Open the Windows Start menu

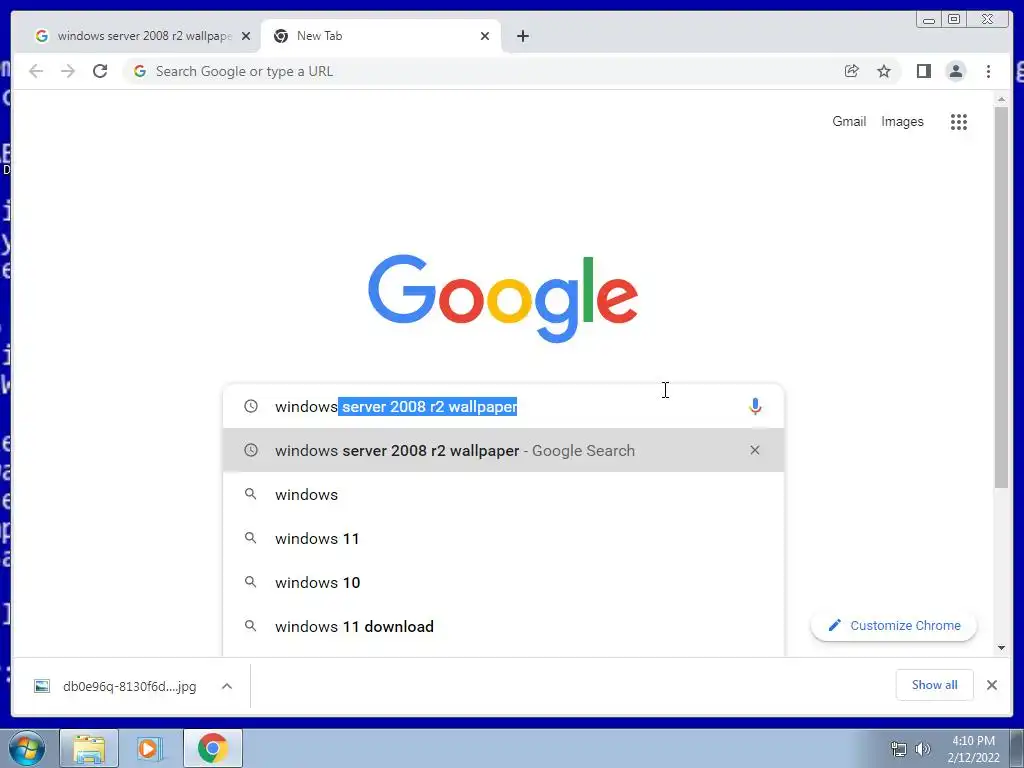(27, 748)
